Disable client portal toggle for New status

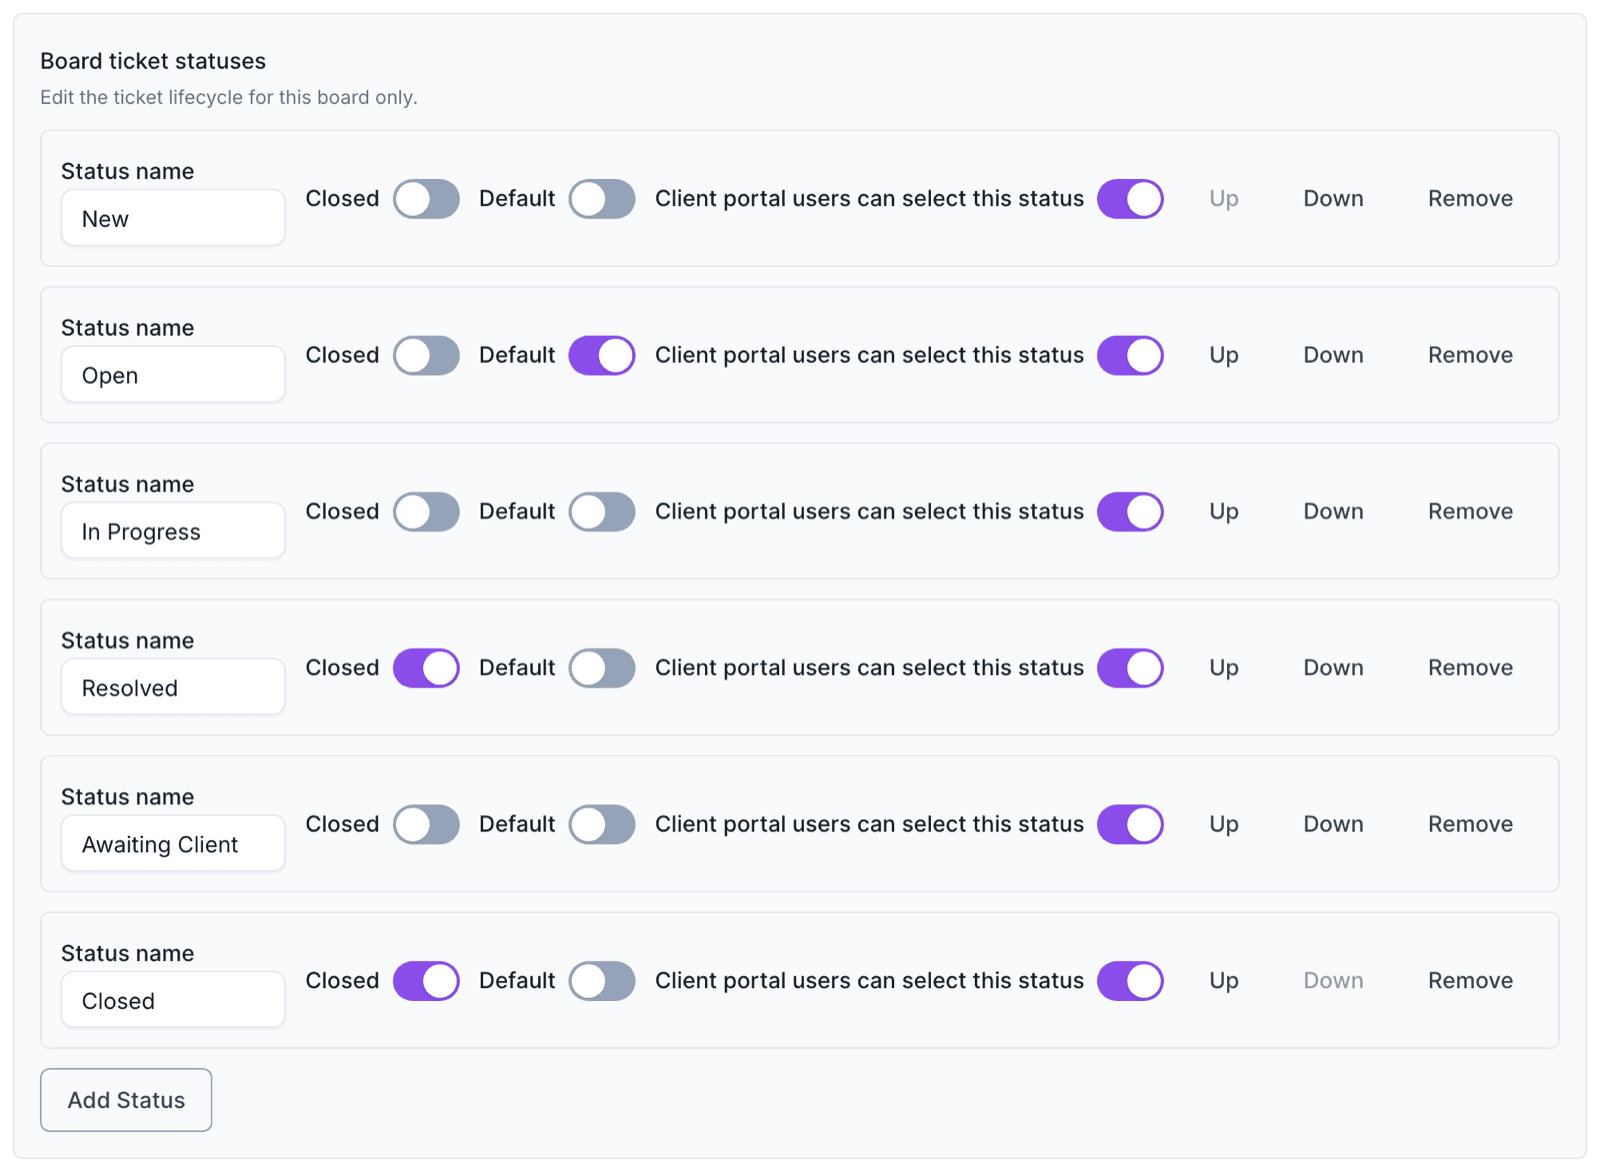(1130, 199)
